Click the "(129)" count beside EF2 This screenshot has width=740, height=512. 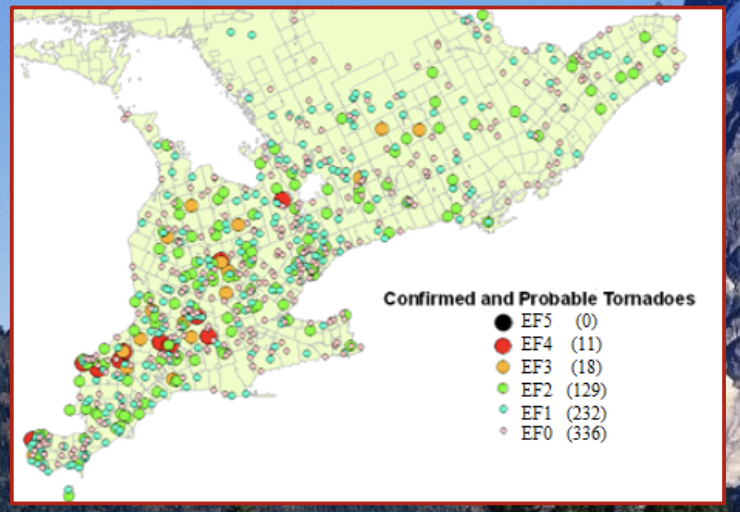[x=586, y=390]
